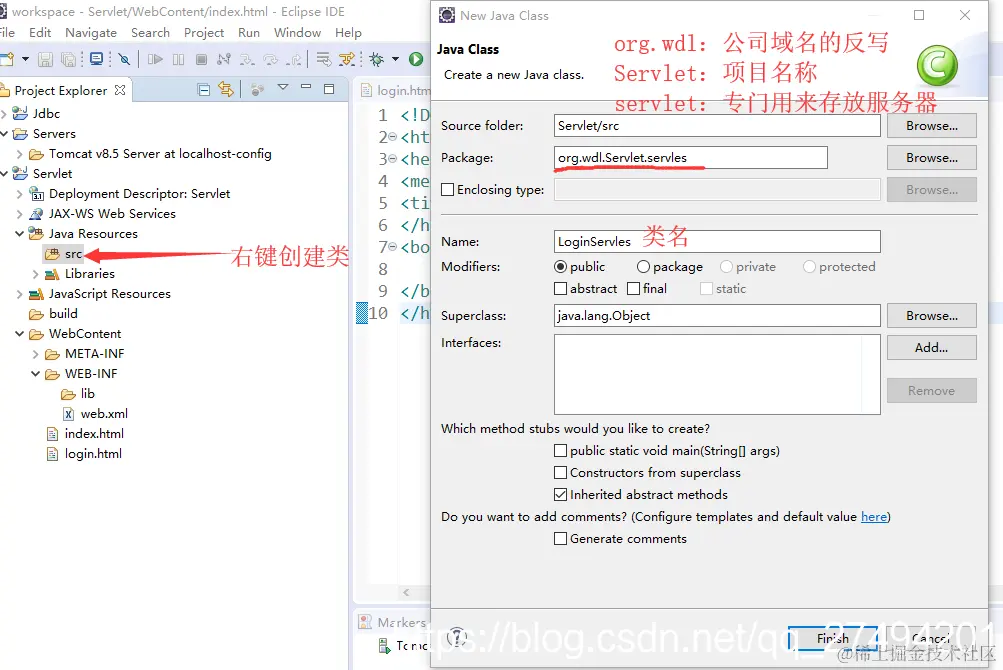Select the lib folder under WEB-INF
The width and height of the screenshot is (1003, 670).
(x=78, y=394)
